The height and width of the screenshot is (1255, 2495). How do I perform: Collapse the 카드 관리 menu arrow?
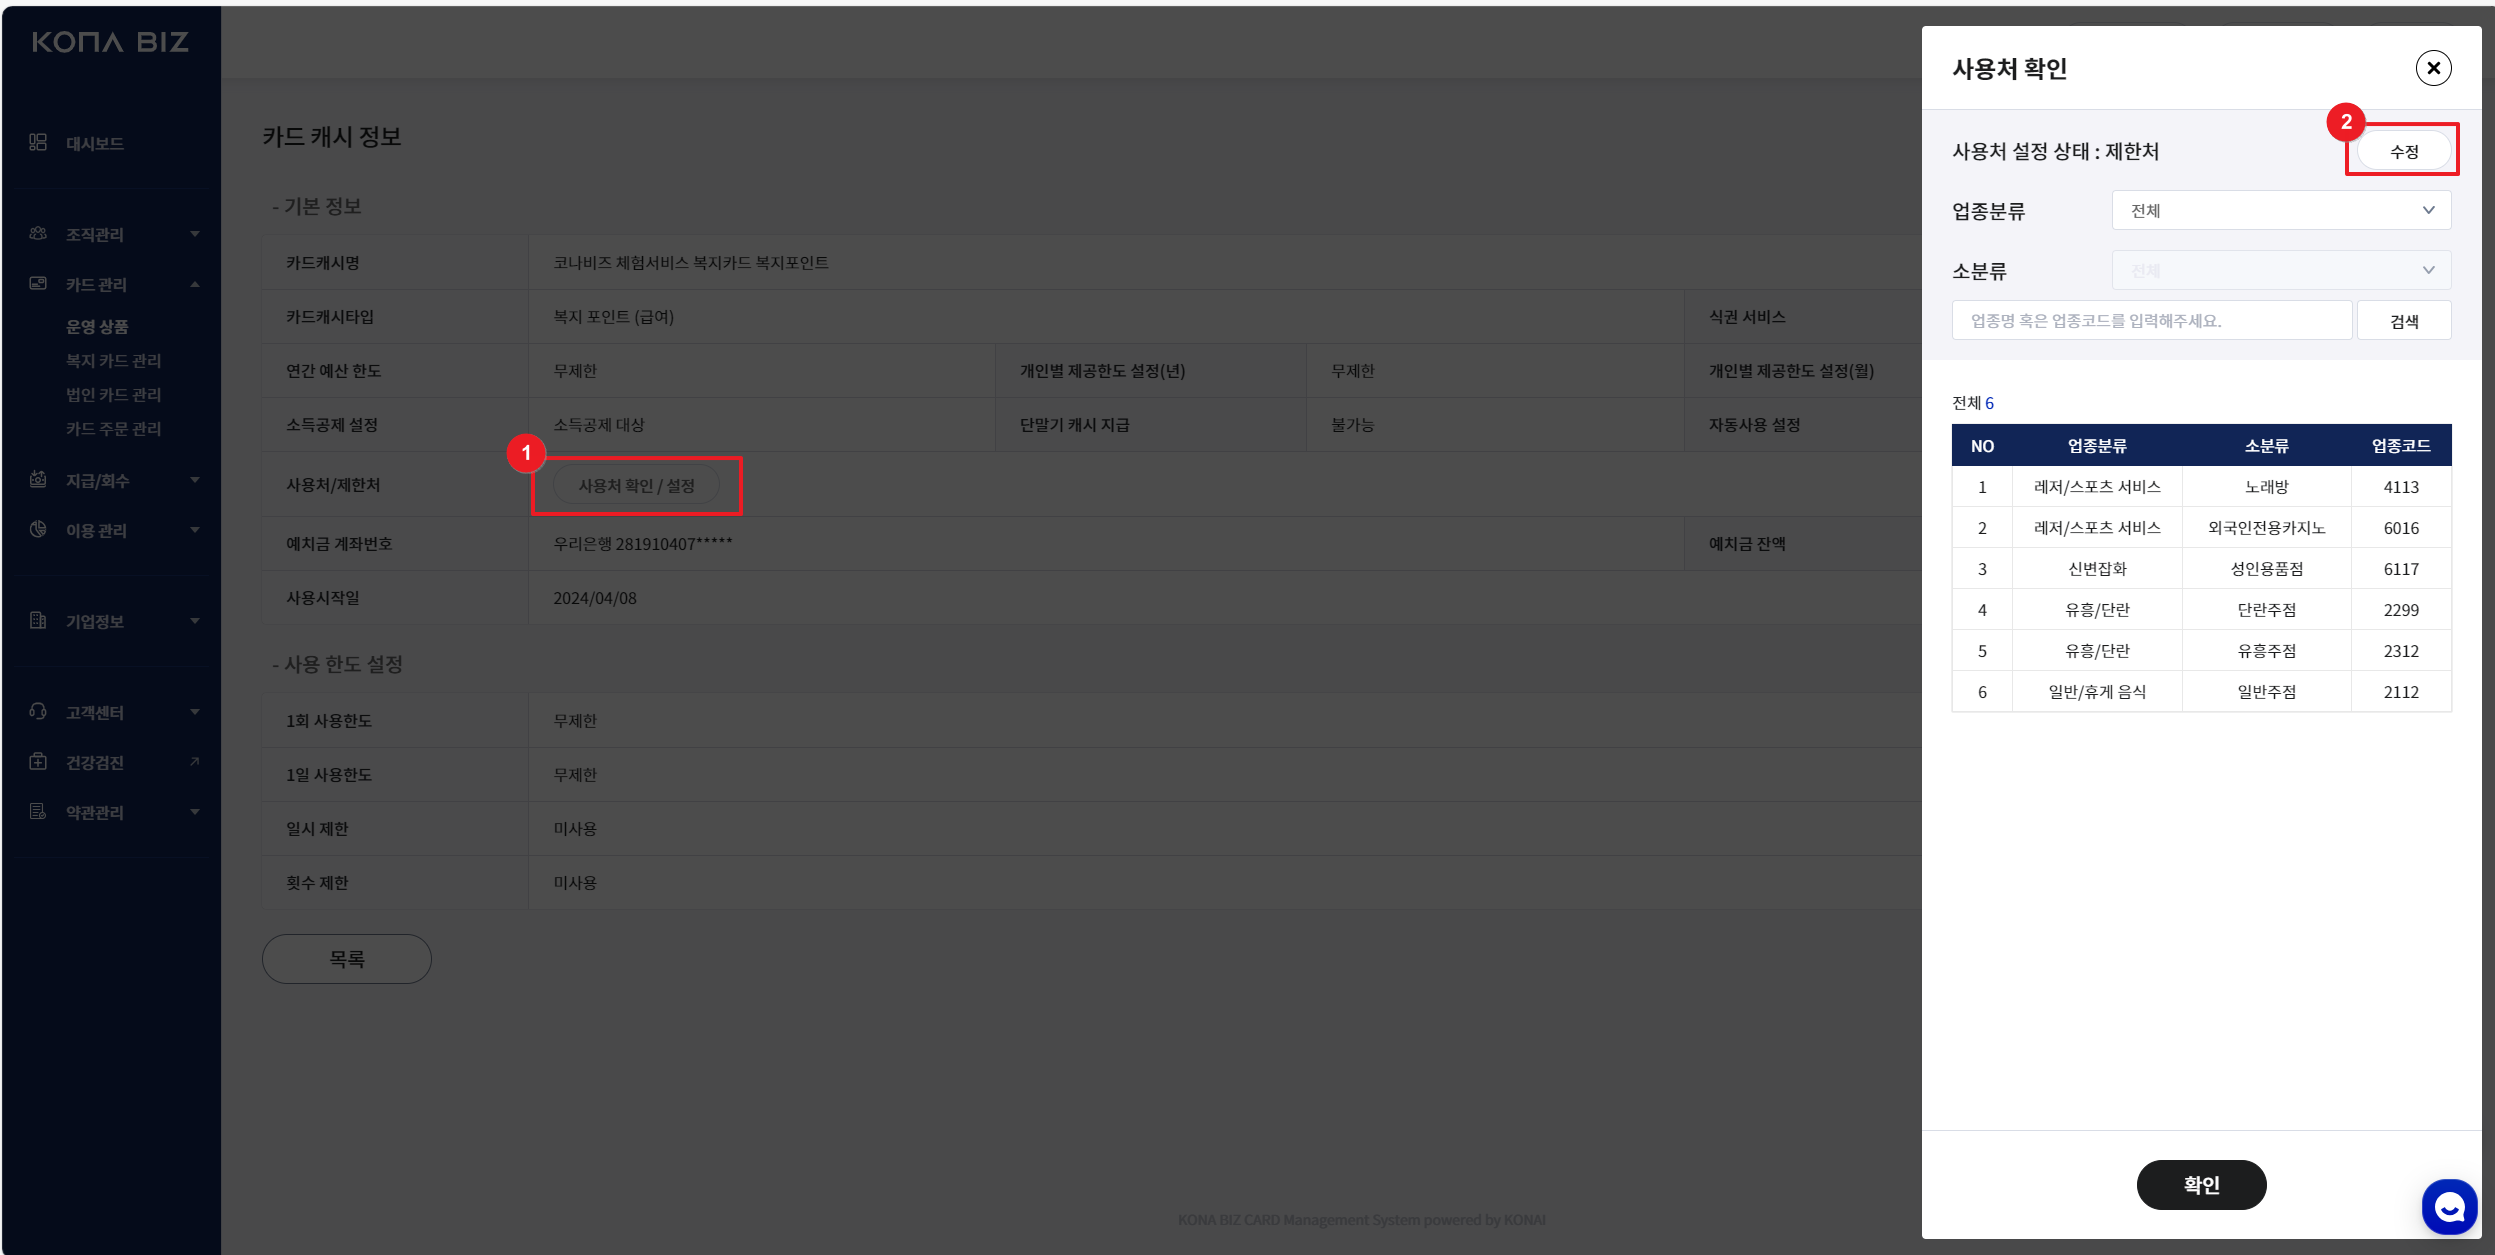tap(195, 284)
